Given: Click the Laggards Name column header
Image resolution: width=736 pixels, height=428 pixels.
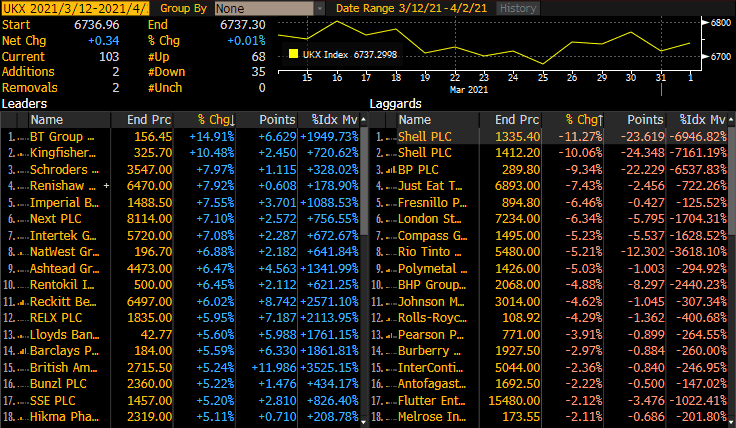Looking at the screenshot, I should pyautogui.click(x=437, y=120).
